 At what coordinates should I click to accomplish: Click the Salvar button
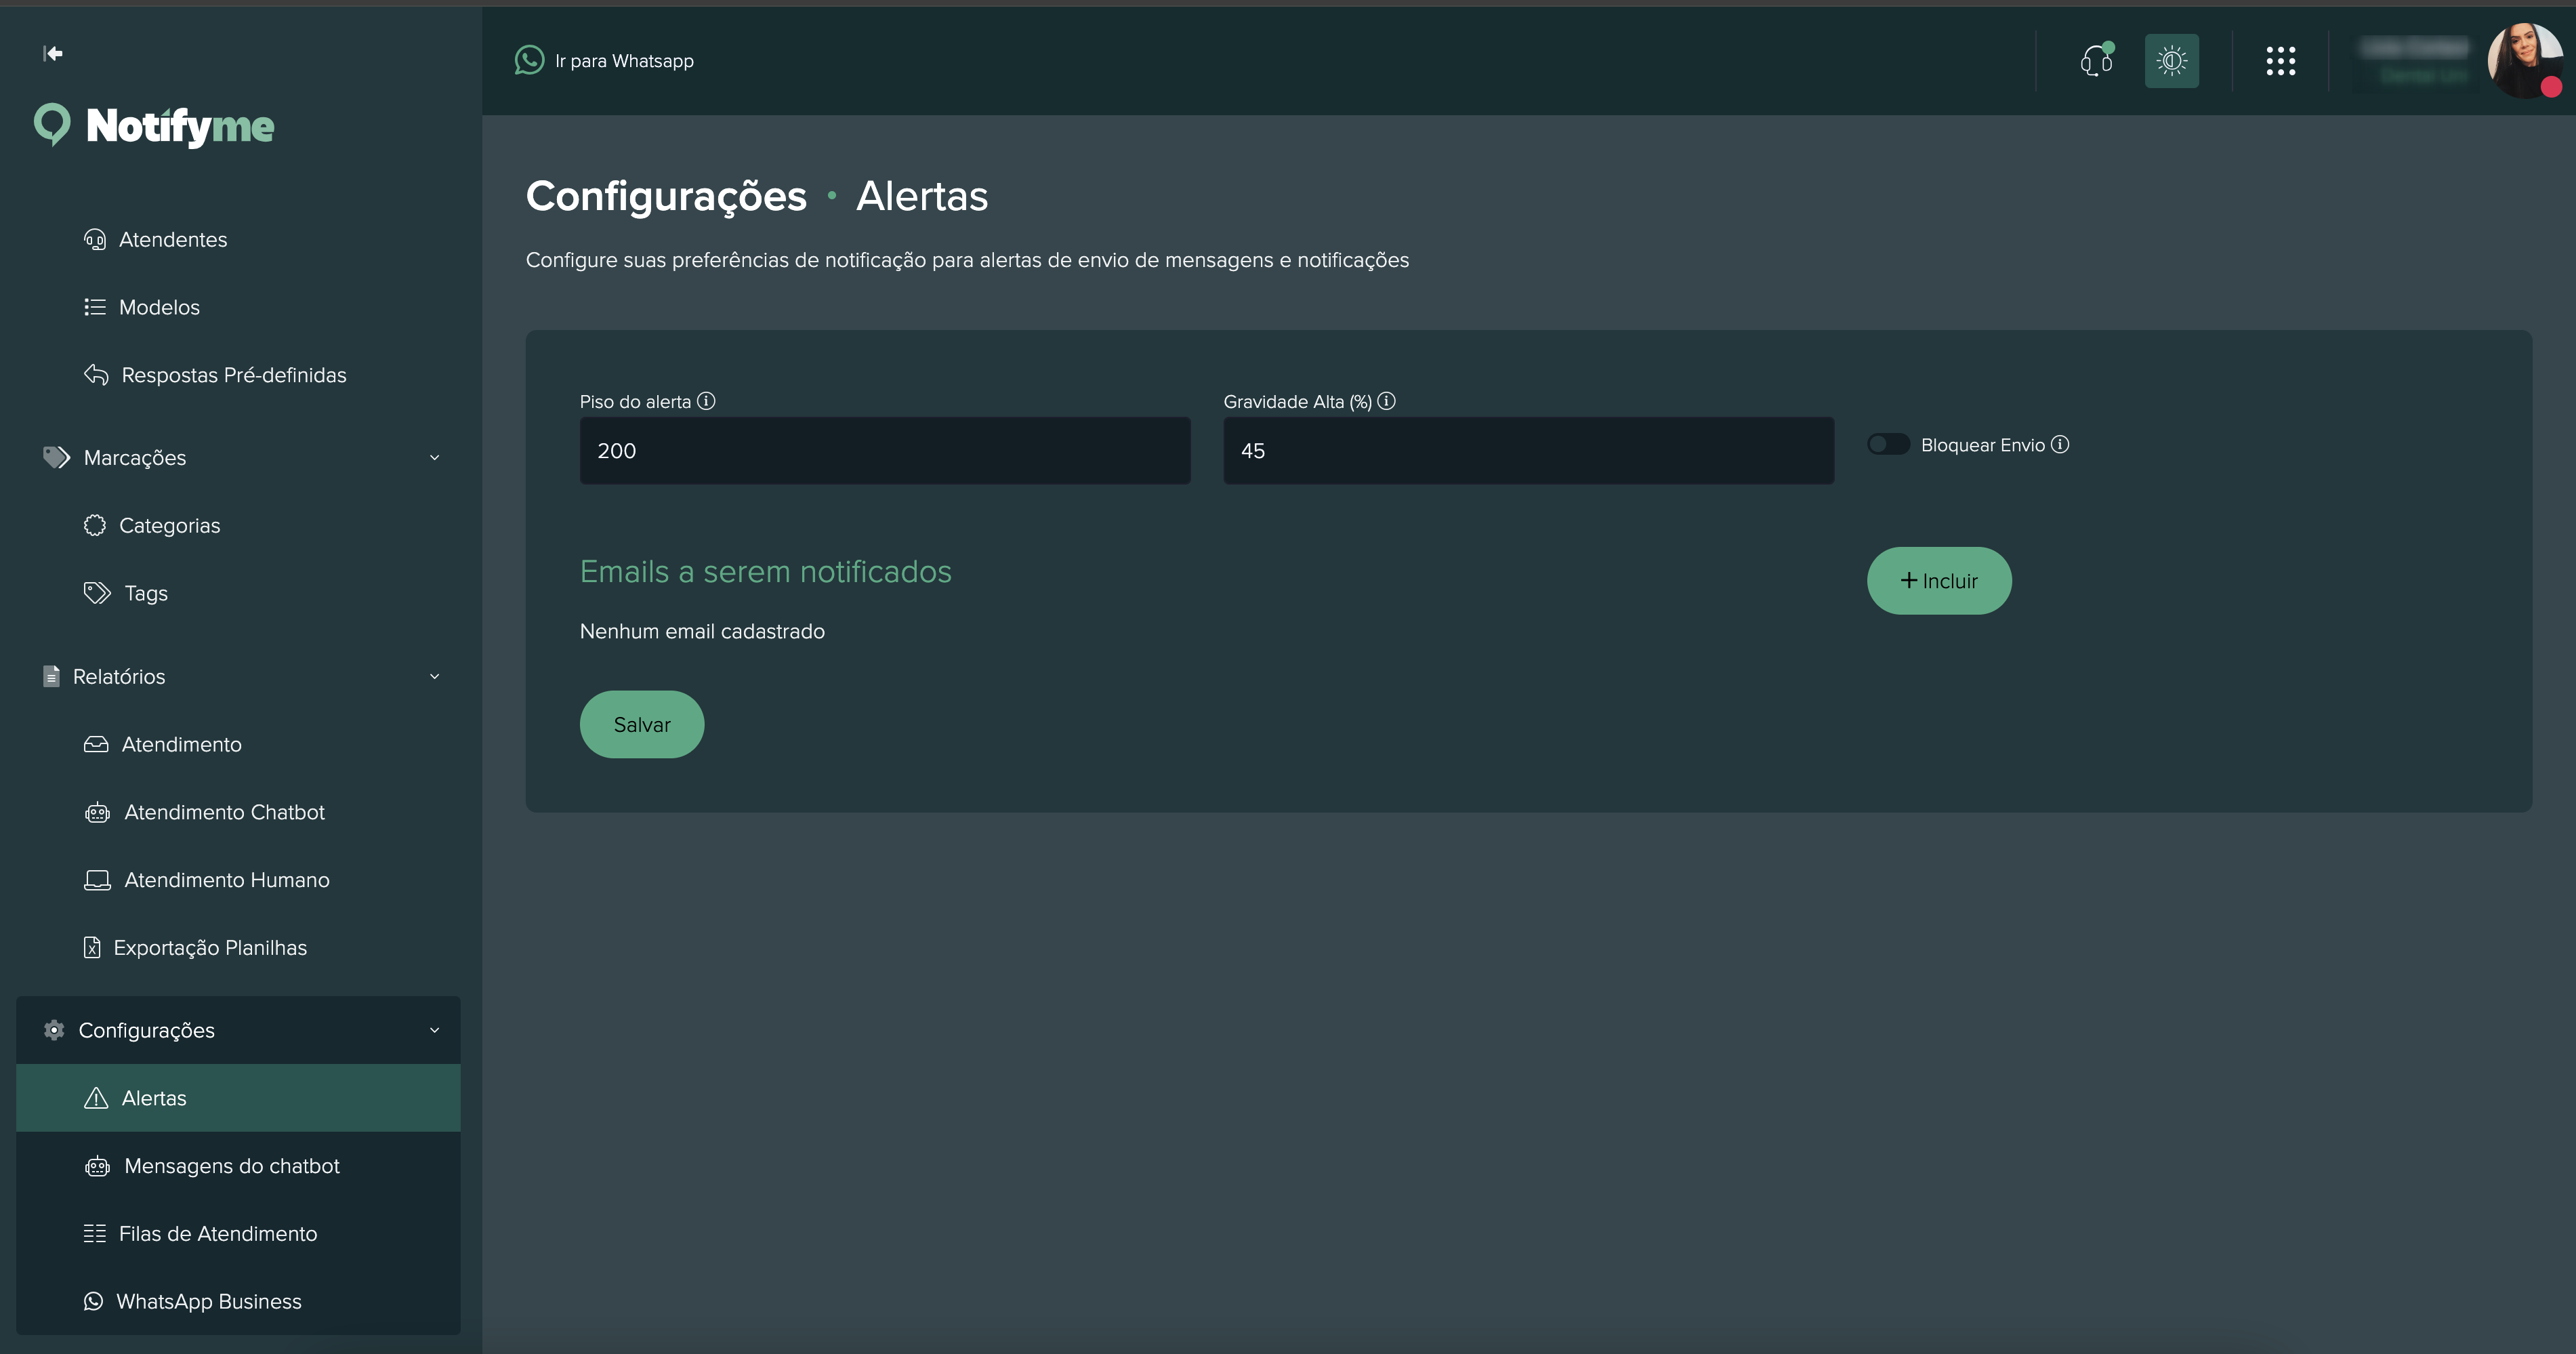click(641, 724)
